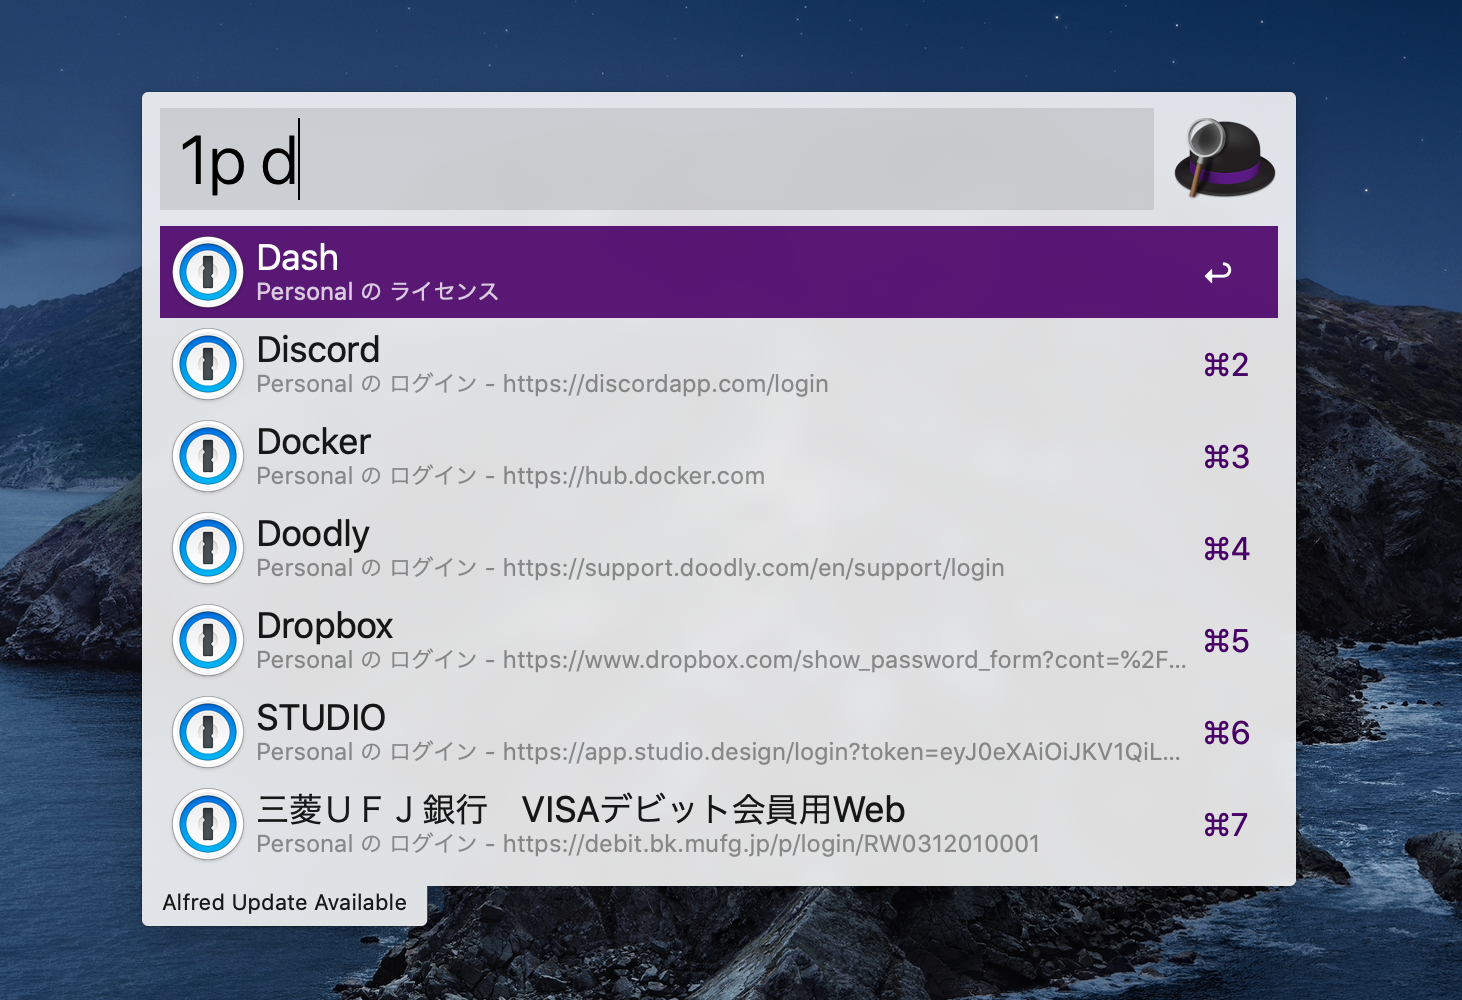This screenshot has height=1000, width=1462.
Task: Select the Dropbox result title
Action: tap(325, 626)
